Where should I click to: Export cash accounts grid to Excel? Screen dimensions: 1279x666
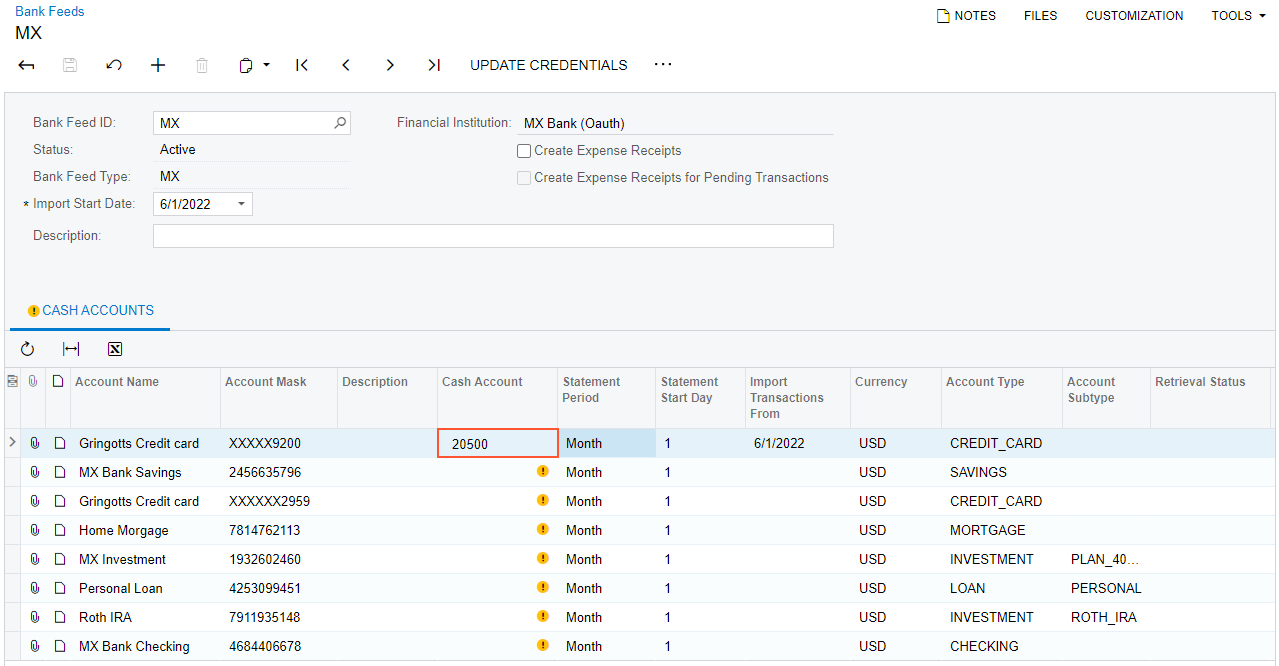click(115, 349)
